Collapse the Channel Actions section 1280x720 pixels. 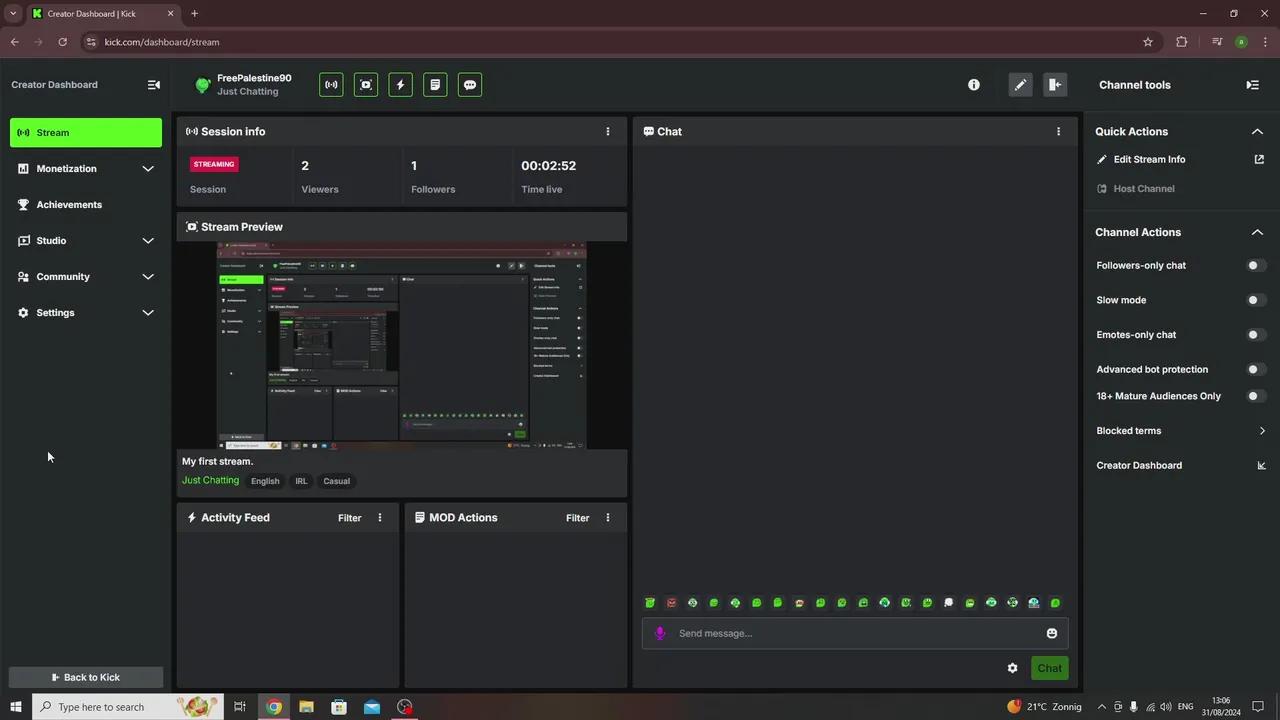(1257, 232)
